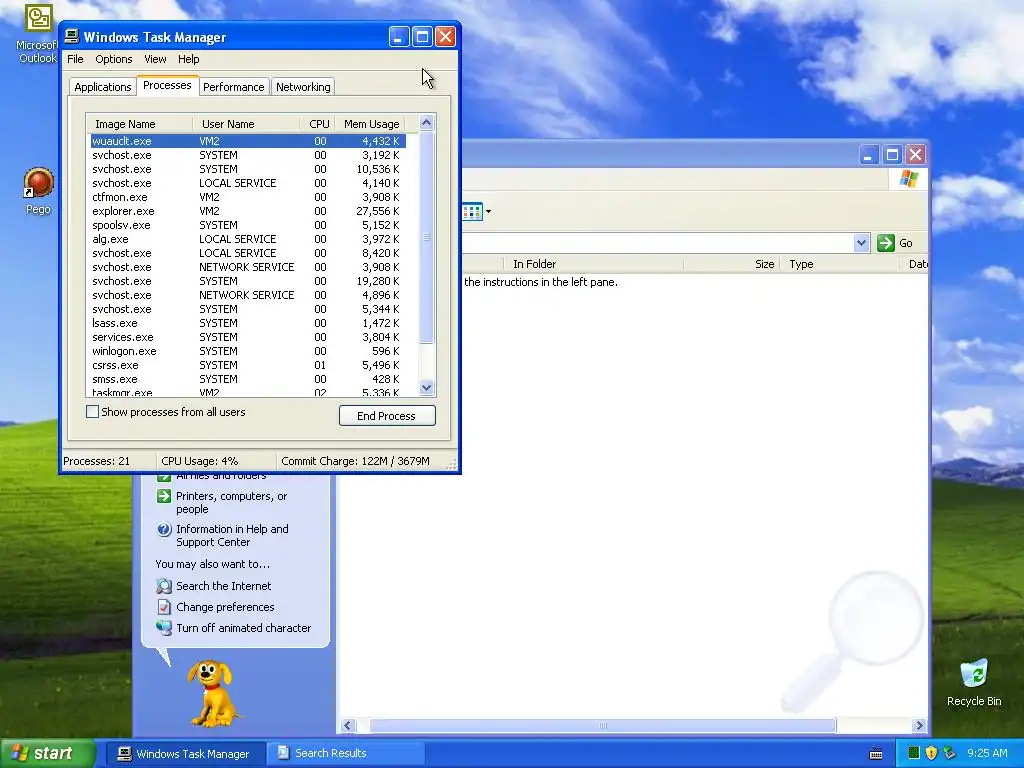
Task: Click the In Folder column header
Action: [x=593, y=264]
